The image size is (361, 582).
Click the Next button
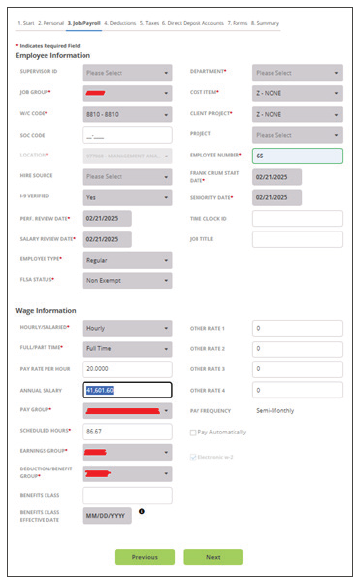(213, 557)
